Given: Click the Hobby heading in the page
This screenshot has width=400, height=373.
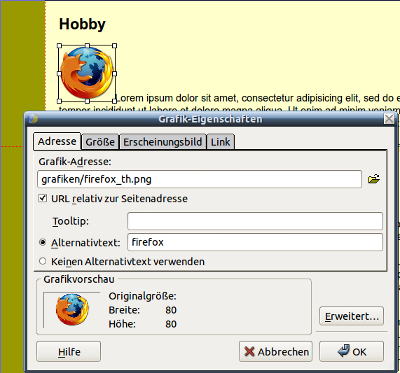Looking at the screenshot, I should [x=82, y=24].
